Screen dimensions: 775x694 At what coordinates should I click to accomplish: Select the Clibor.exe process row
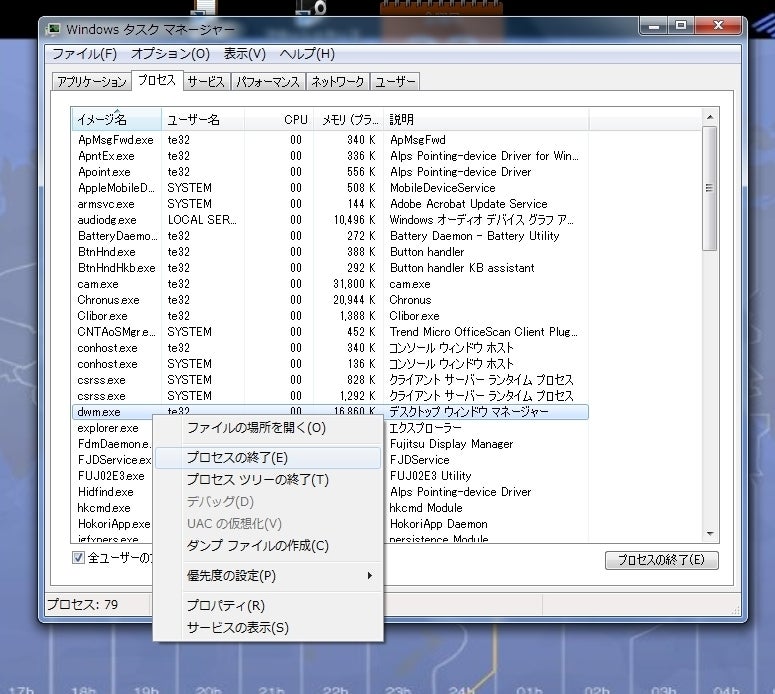pos(330,316)
